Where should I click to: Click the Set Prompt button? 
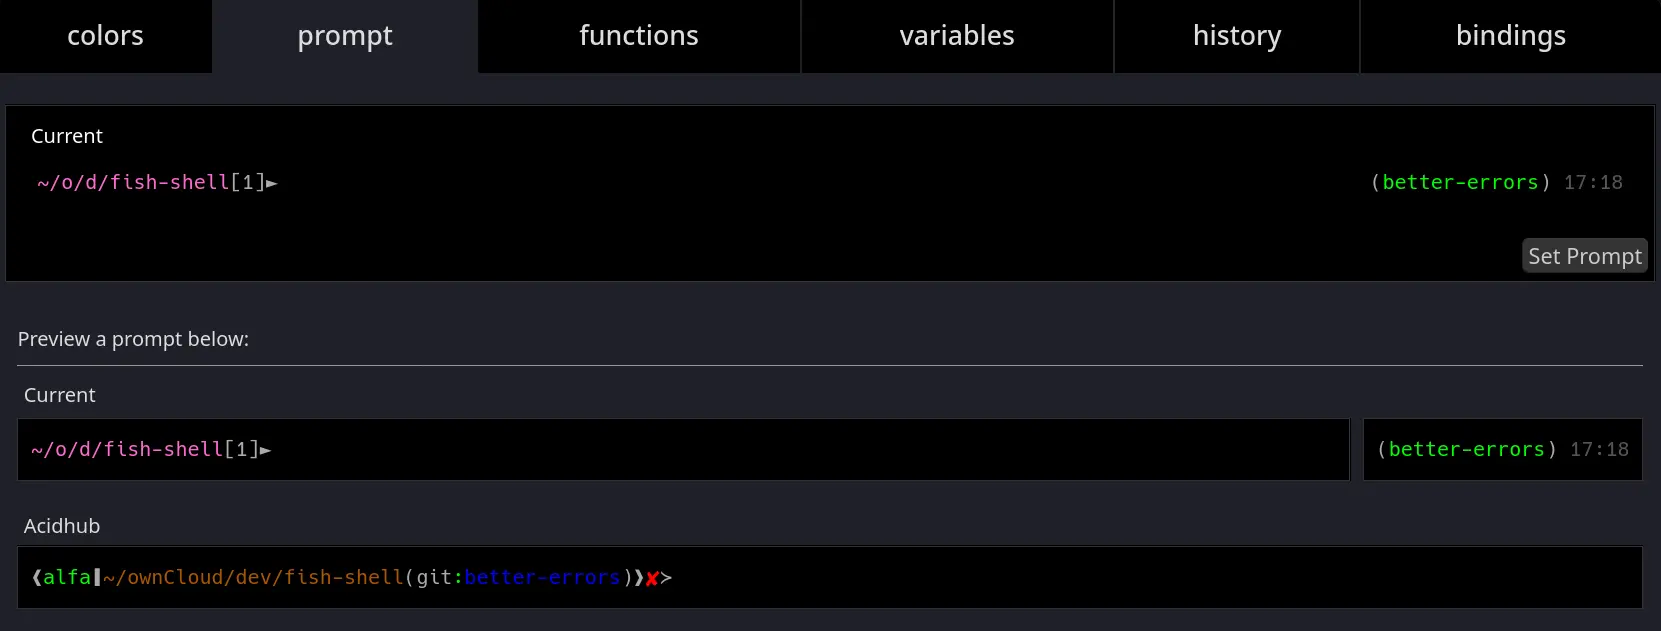click(1585, 256)
